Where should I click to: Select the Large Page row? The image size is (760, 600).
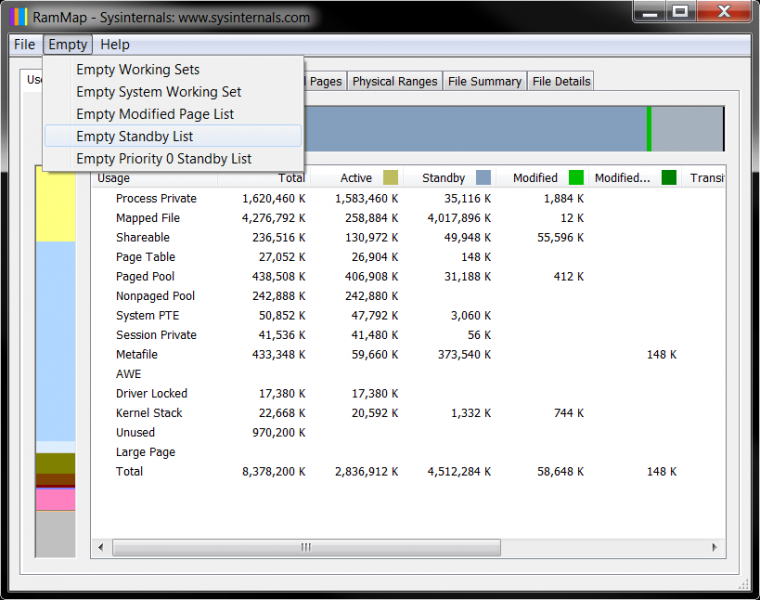pos(408,452)
